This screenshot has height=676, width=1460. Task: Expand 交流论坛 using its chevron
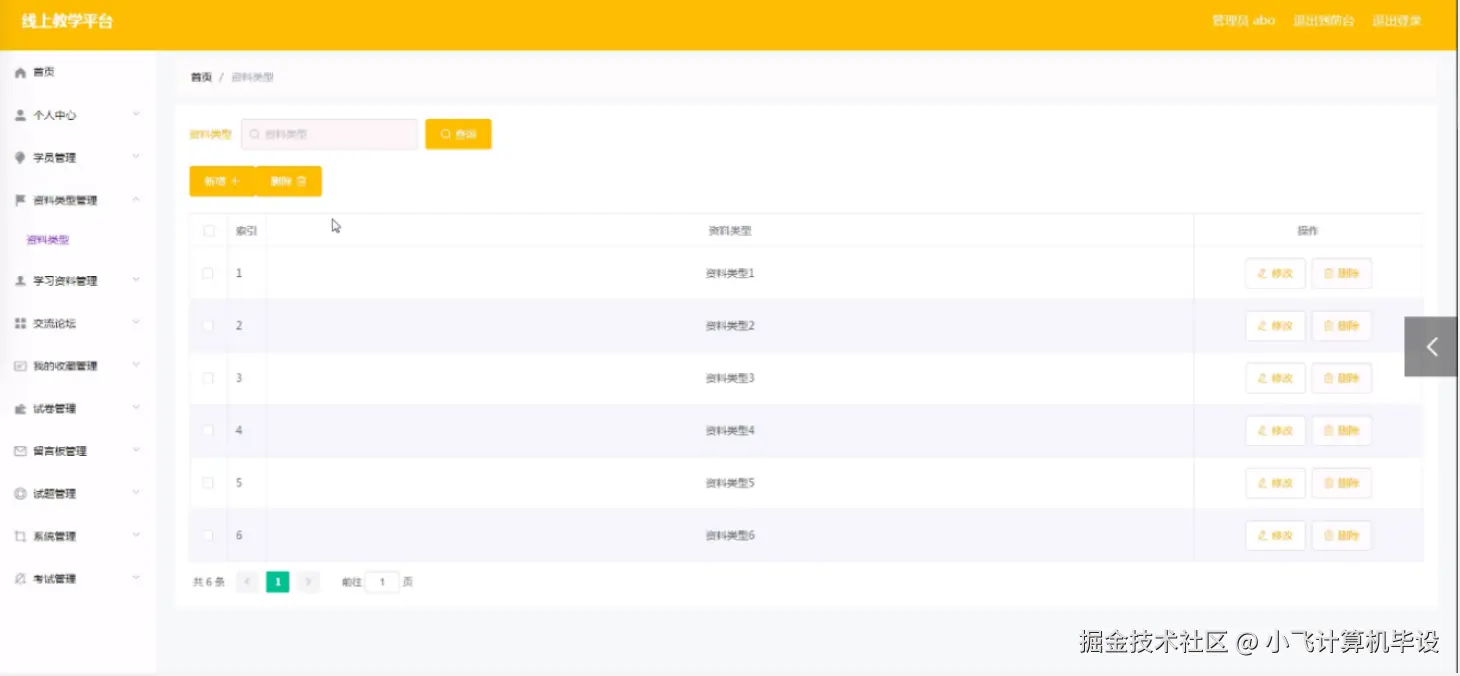[x=136, y=323]
